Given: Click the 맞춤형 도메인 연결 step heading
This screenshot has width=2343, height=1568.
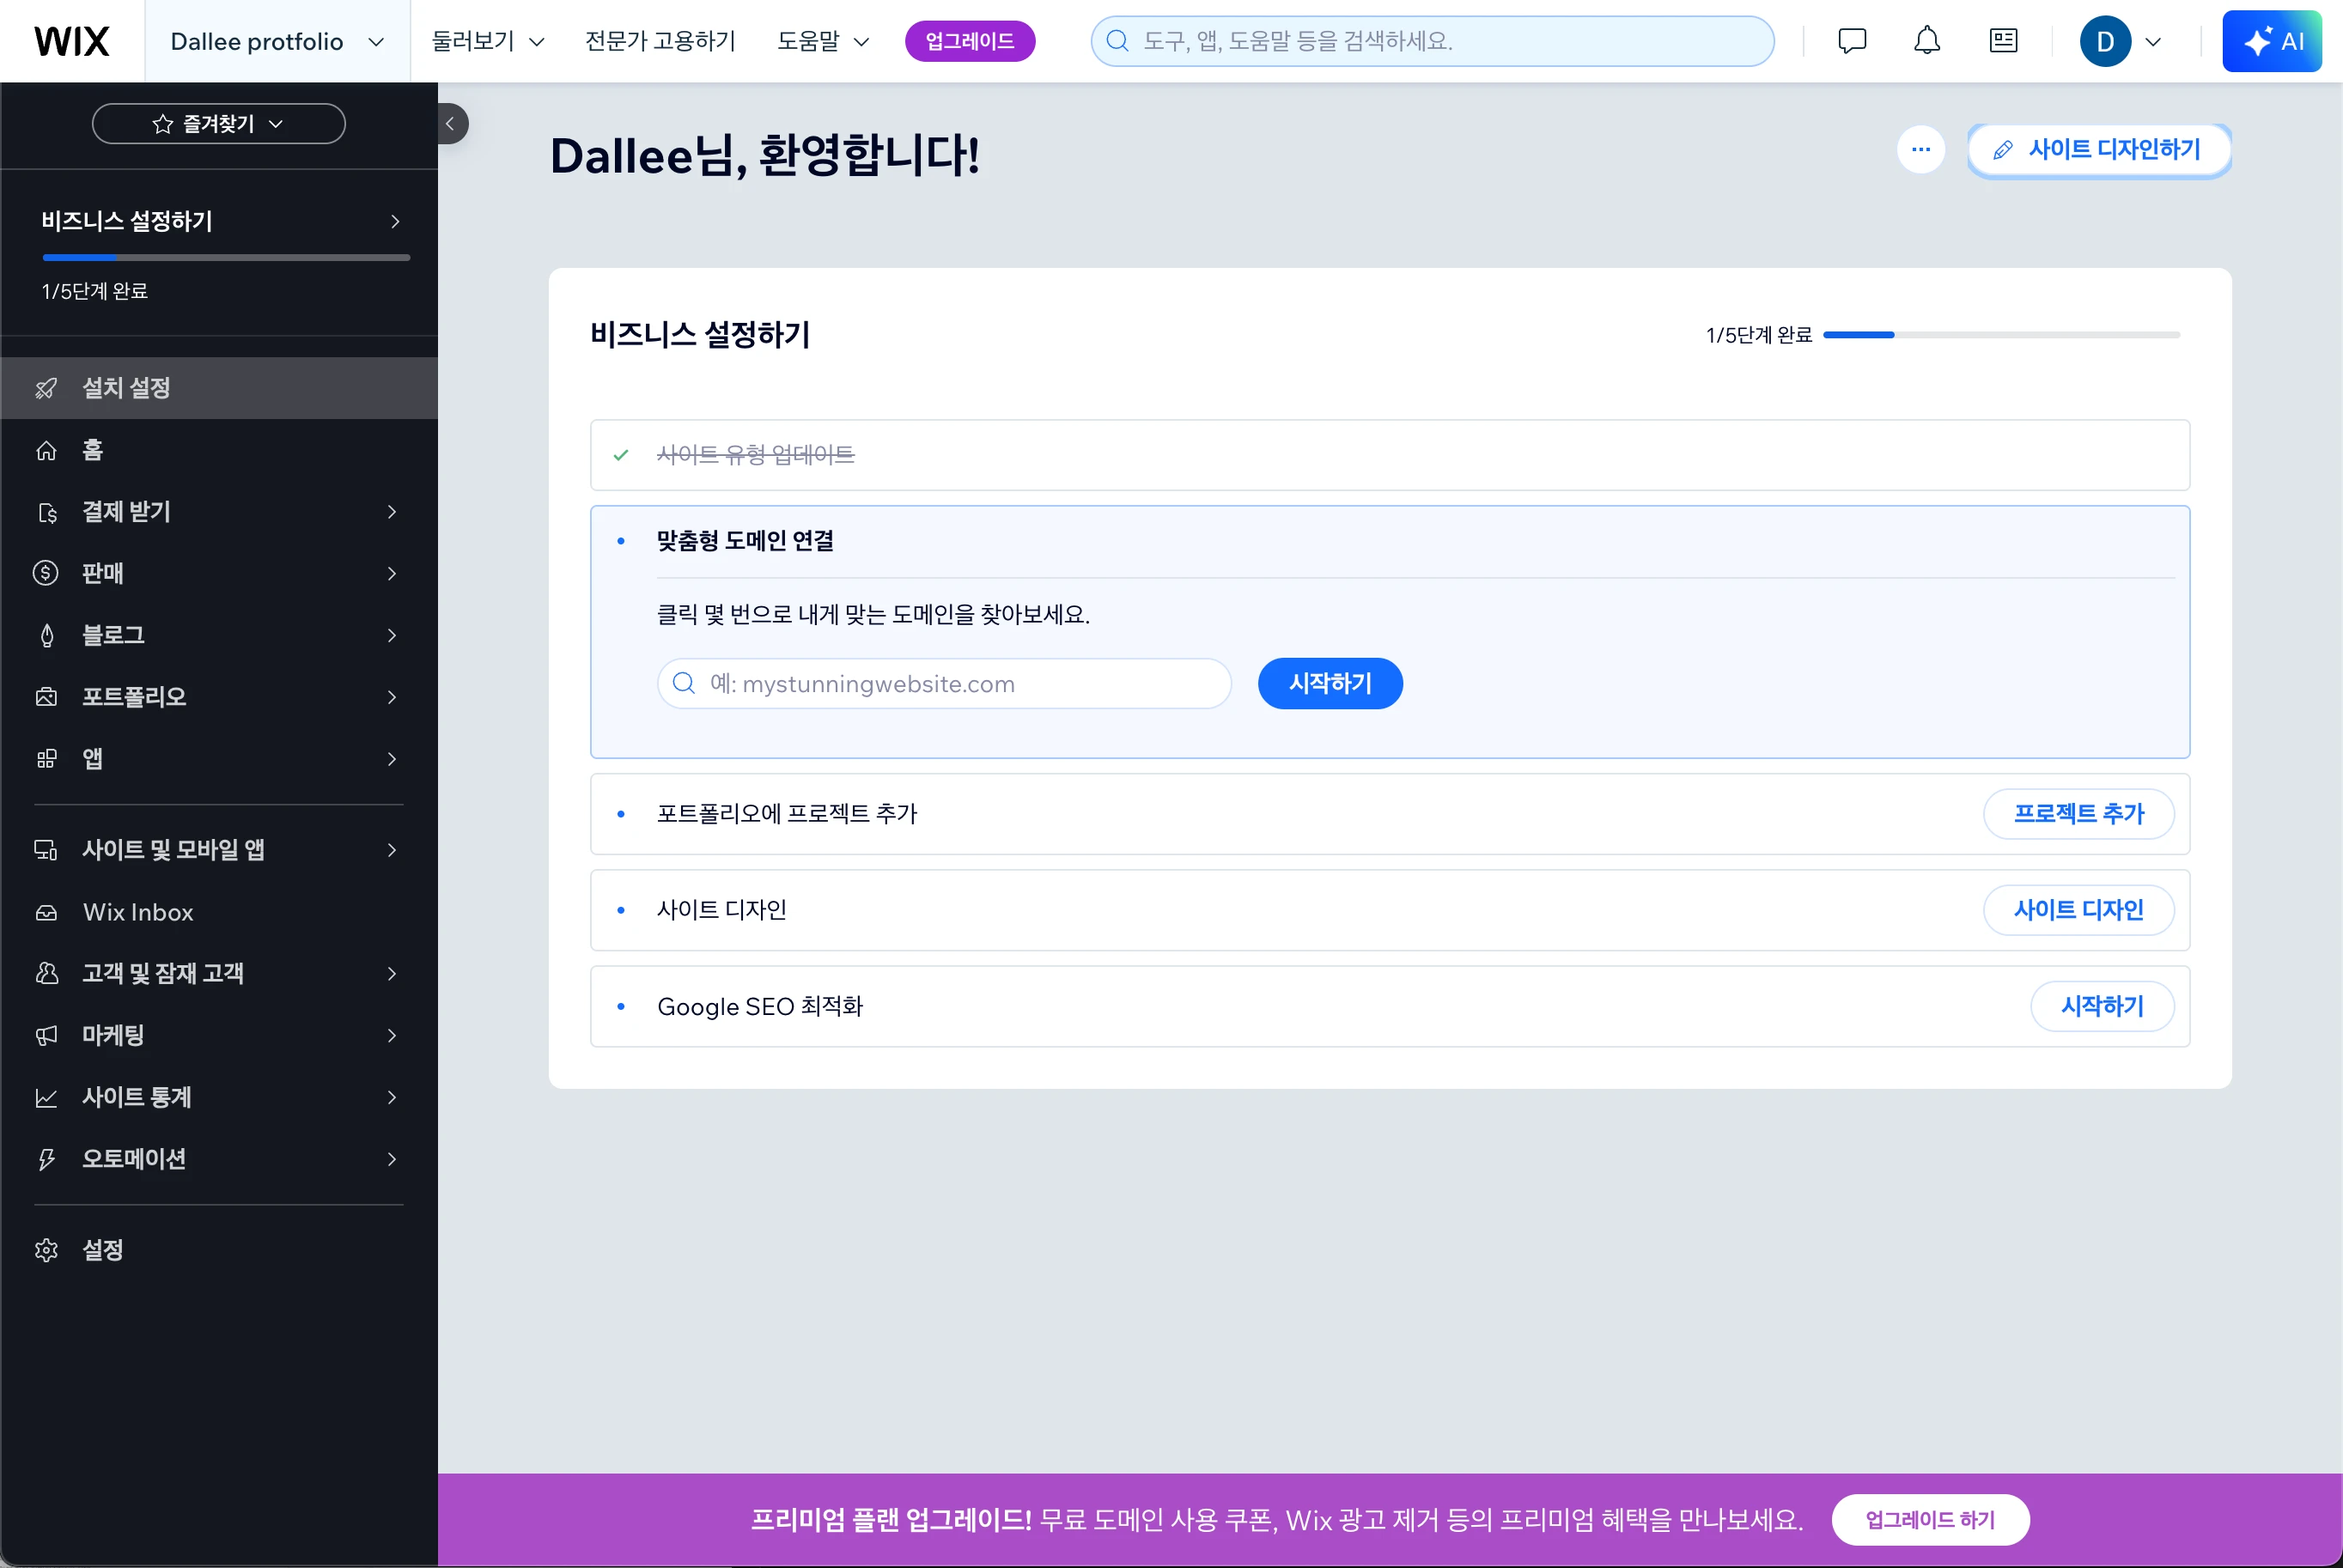Looking at the screenshot, I should coord(745,541).
